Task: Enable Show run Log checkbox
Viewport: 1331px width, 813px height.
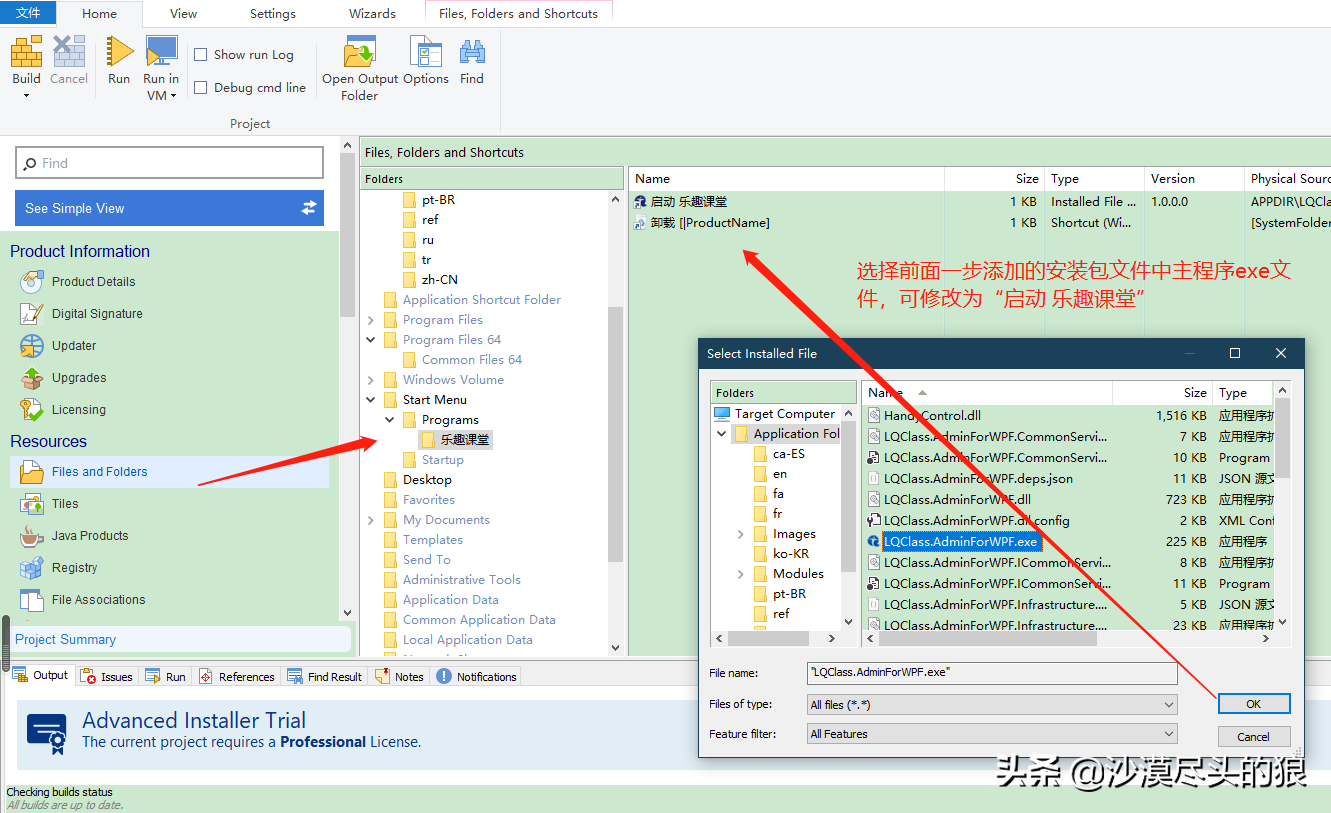Action: (201, 55)
